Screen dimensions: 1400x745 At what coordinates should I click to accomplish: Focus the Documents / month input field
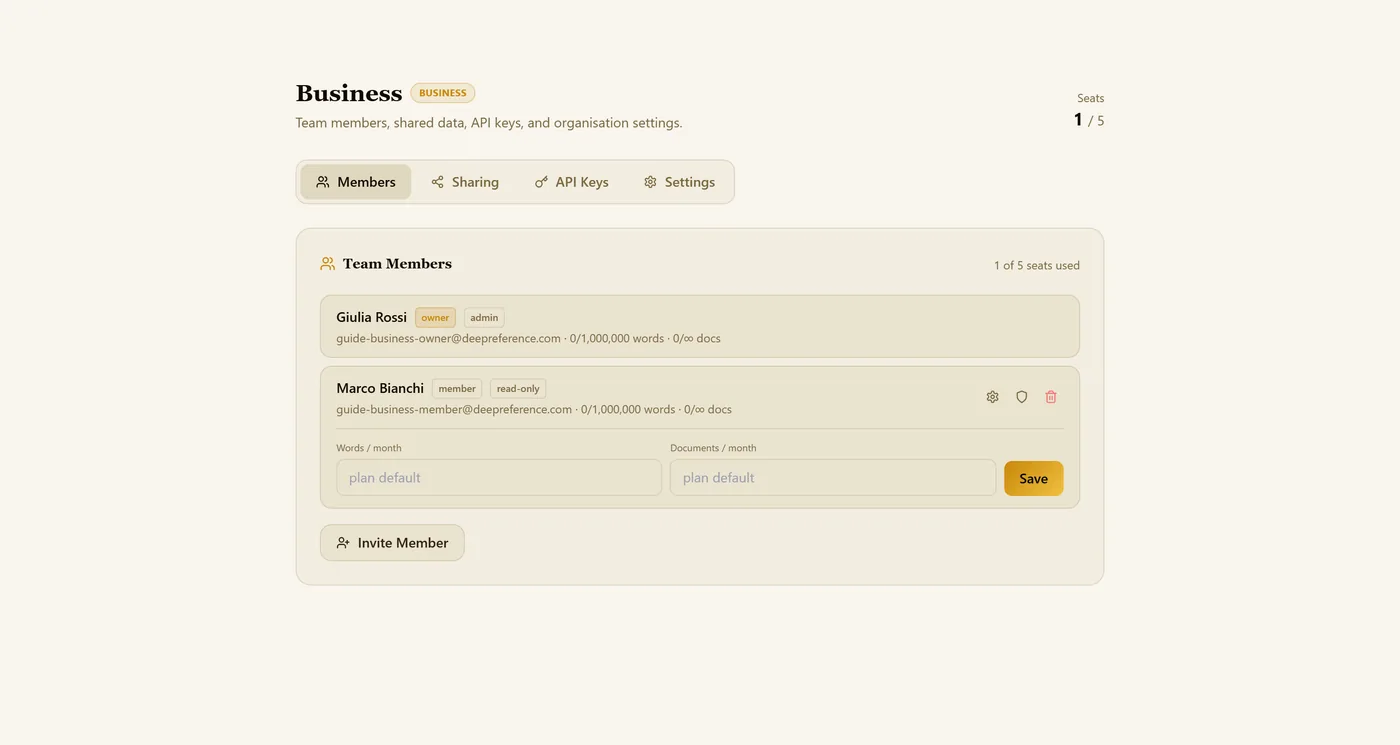tap(833, 478)
